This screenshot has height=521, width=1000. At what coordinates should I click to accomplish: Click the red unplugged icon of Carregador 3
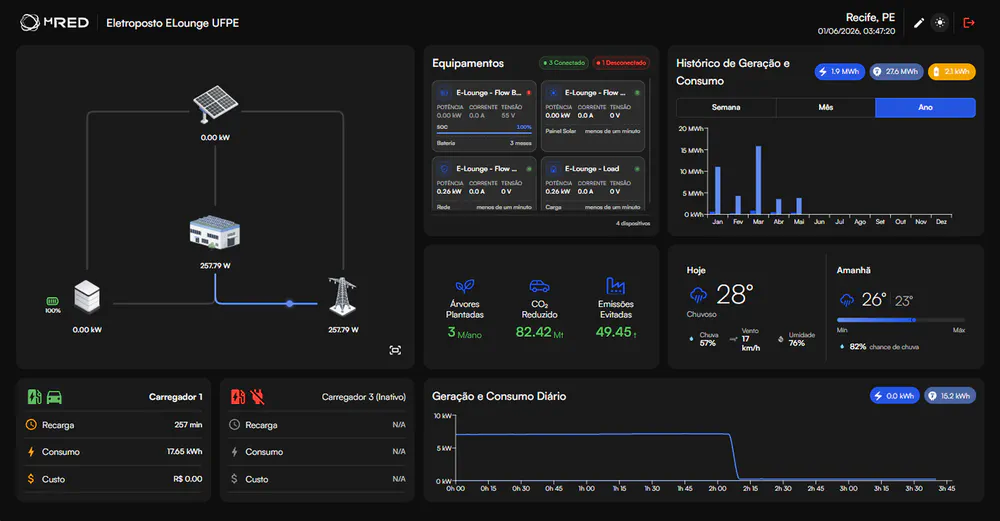point(258,397)
